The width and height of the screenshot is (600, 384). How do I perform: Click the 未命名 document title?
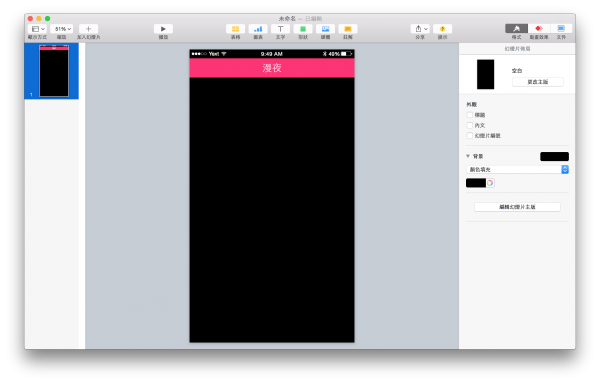287,18
